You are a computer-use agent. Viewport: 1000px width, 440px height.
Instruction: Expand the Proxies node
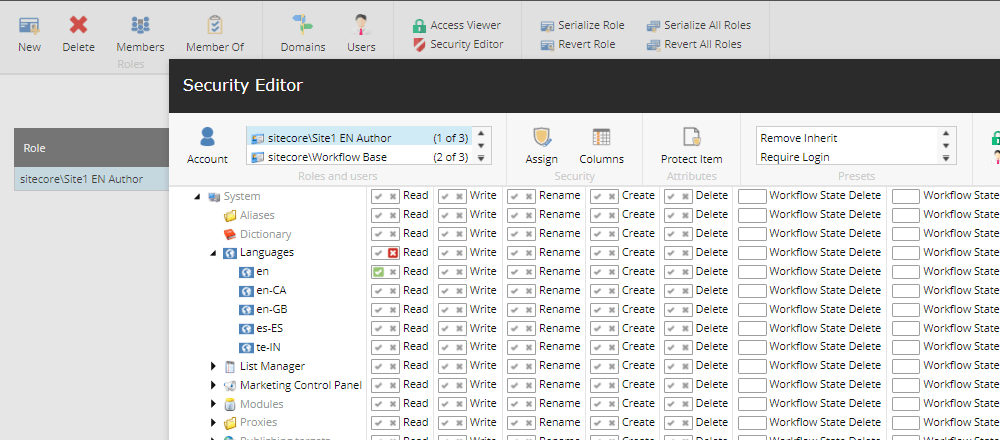[214, 422]
